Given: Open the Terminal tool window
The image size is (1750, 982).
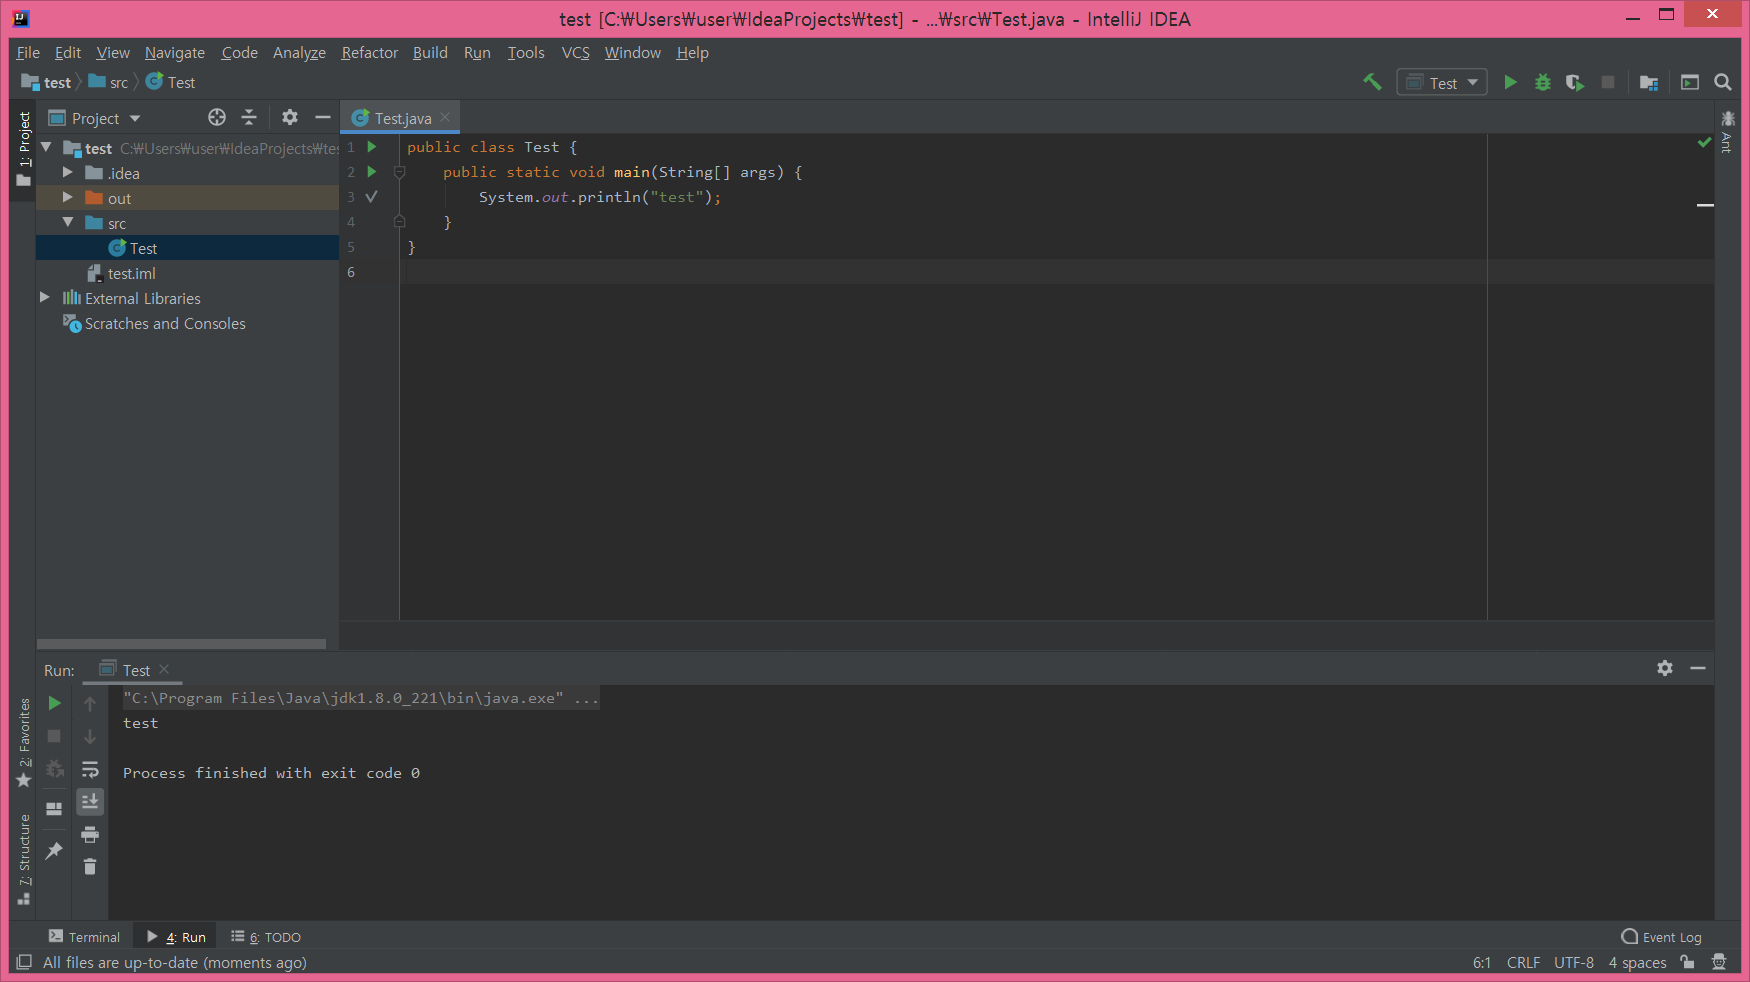Looking at the screenshot, I should click(85, 937).
